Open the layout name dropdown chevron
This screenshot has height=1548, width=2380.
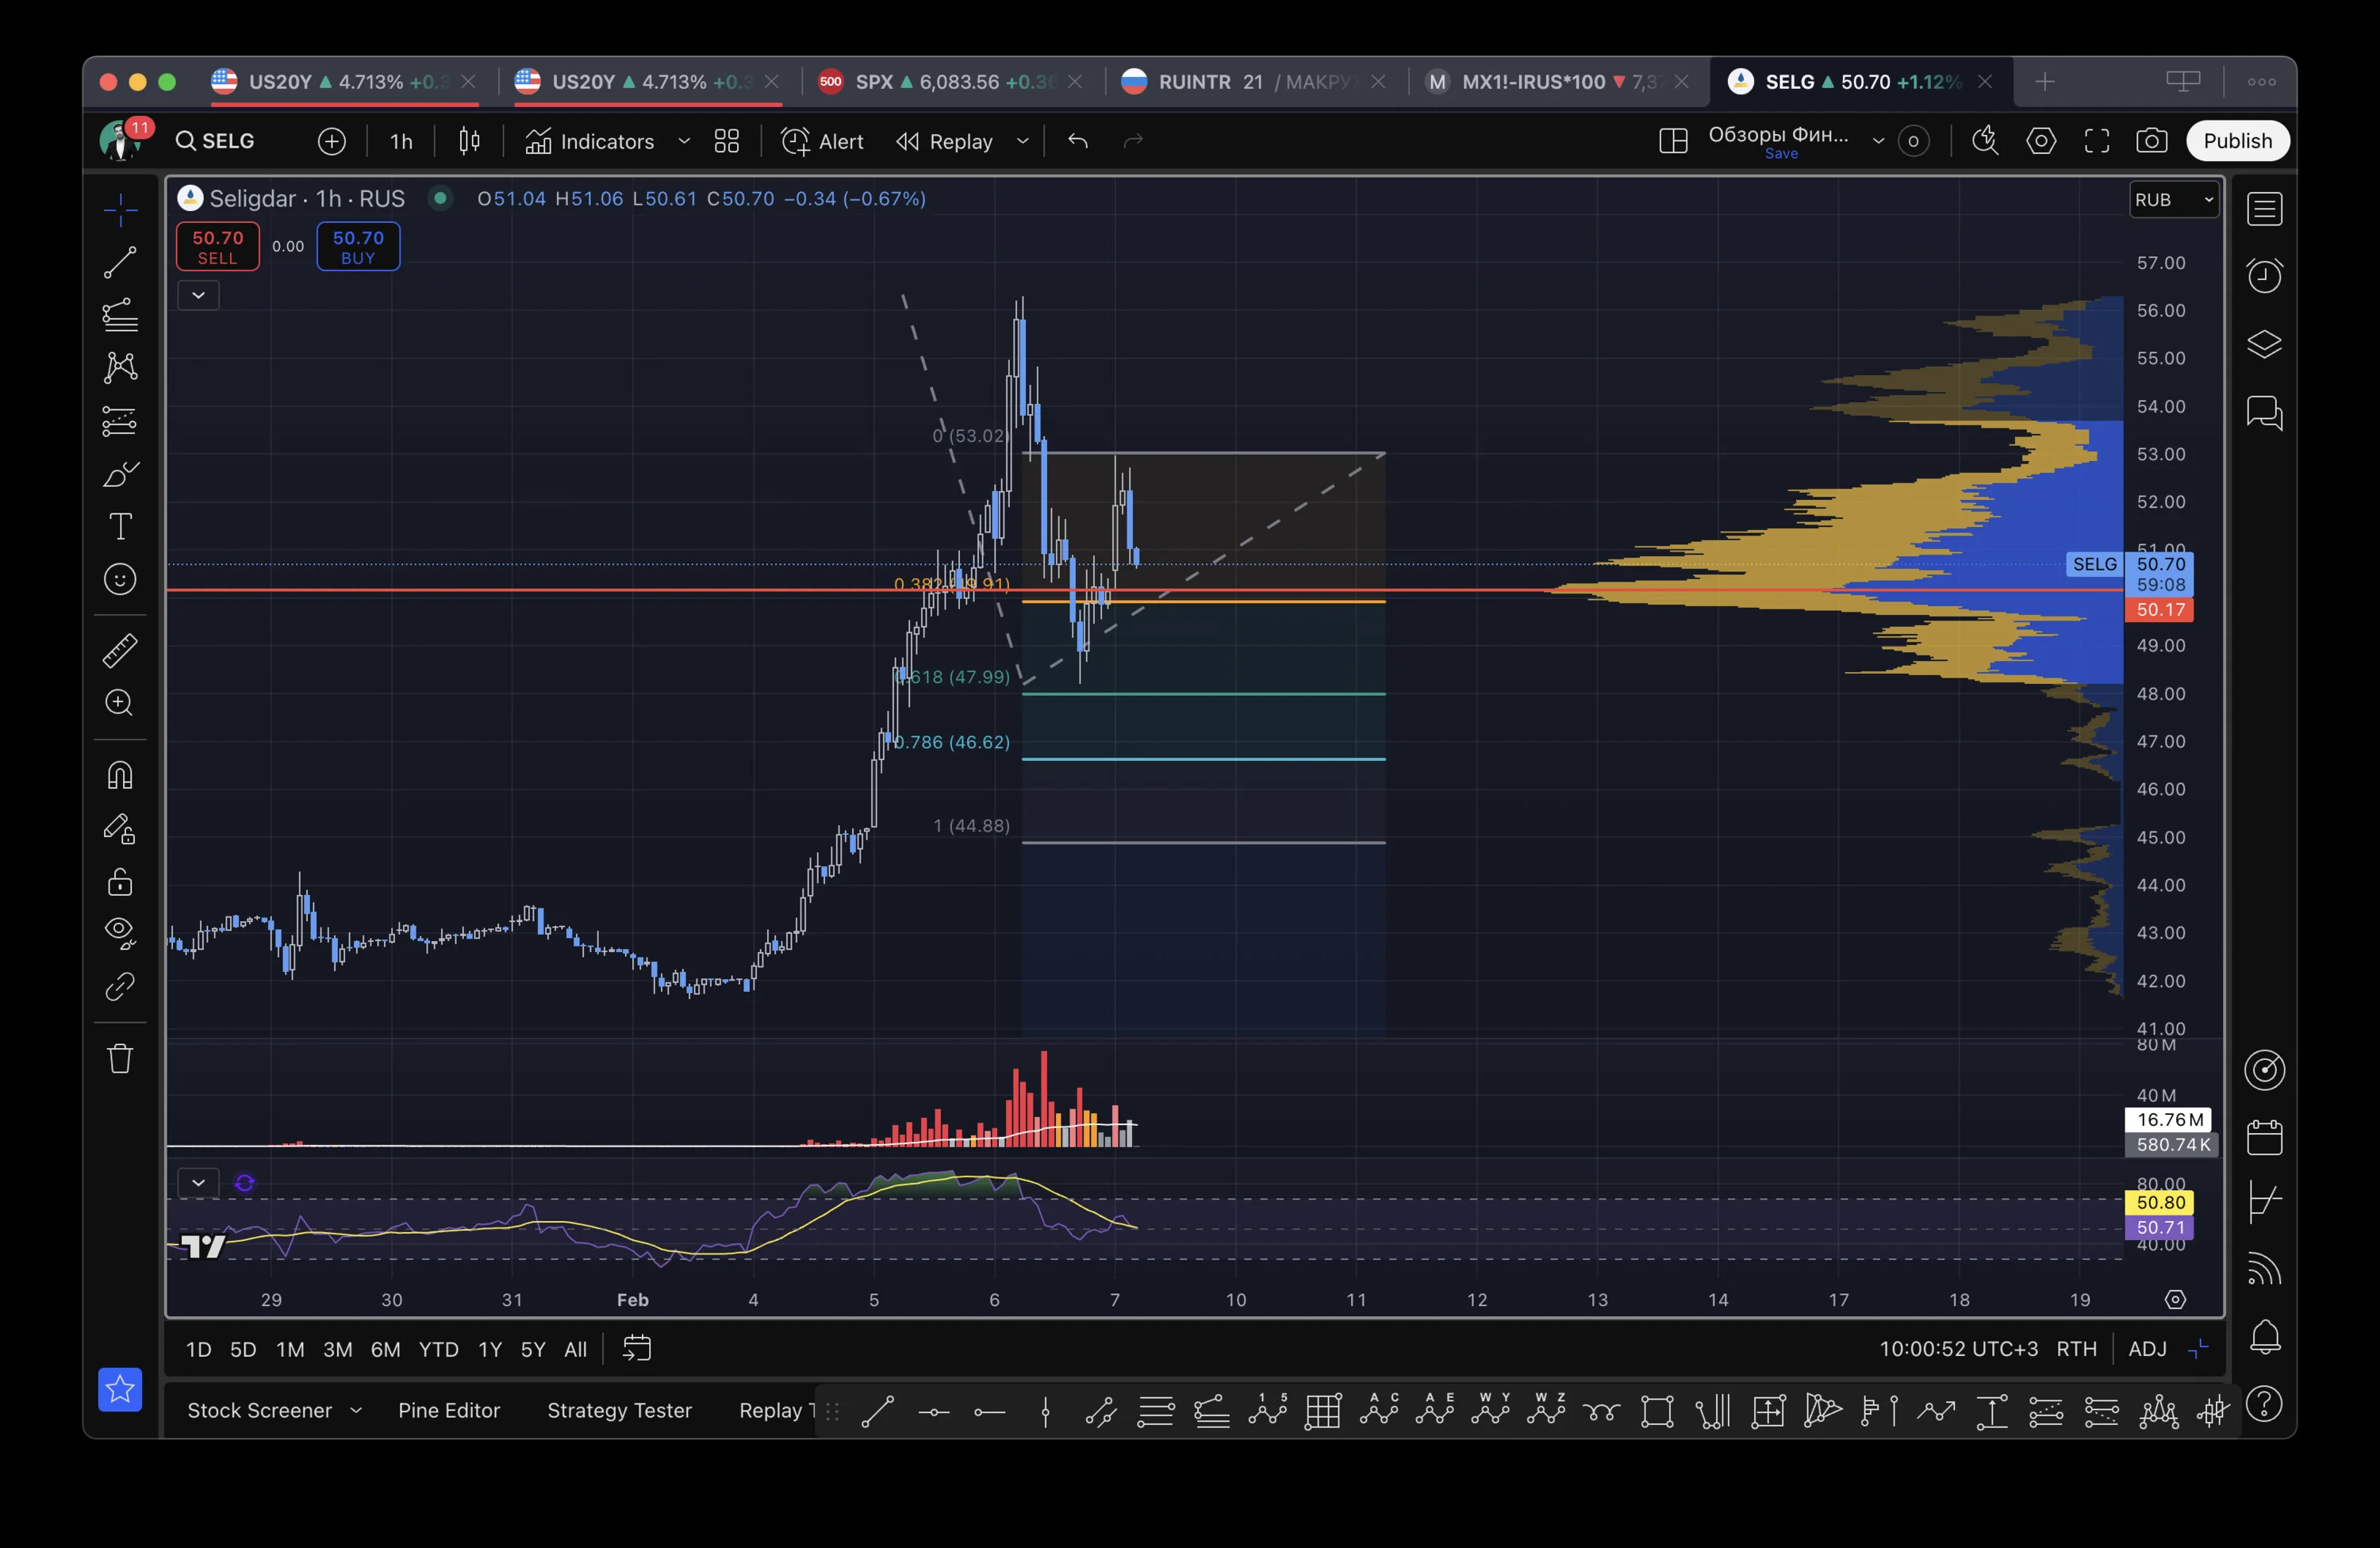(1878, 141)
